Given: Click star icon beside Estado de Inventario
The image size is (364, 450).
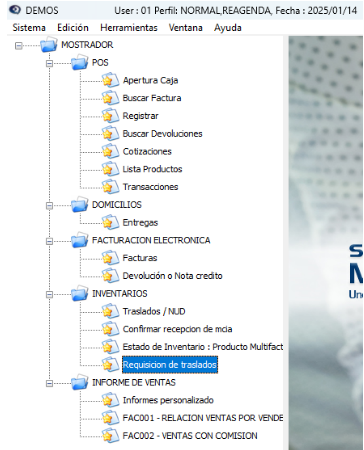Looking at the screenshot, I should pyautogui.click(x=110, y=347).
